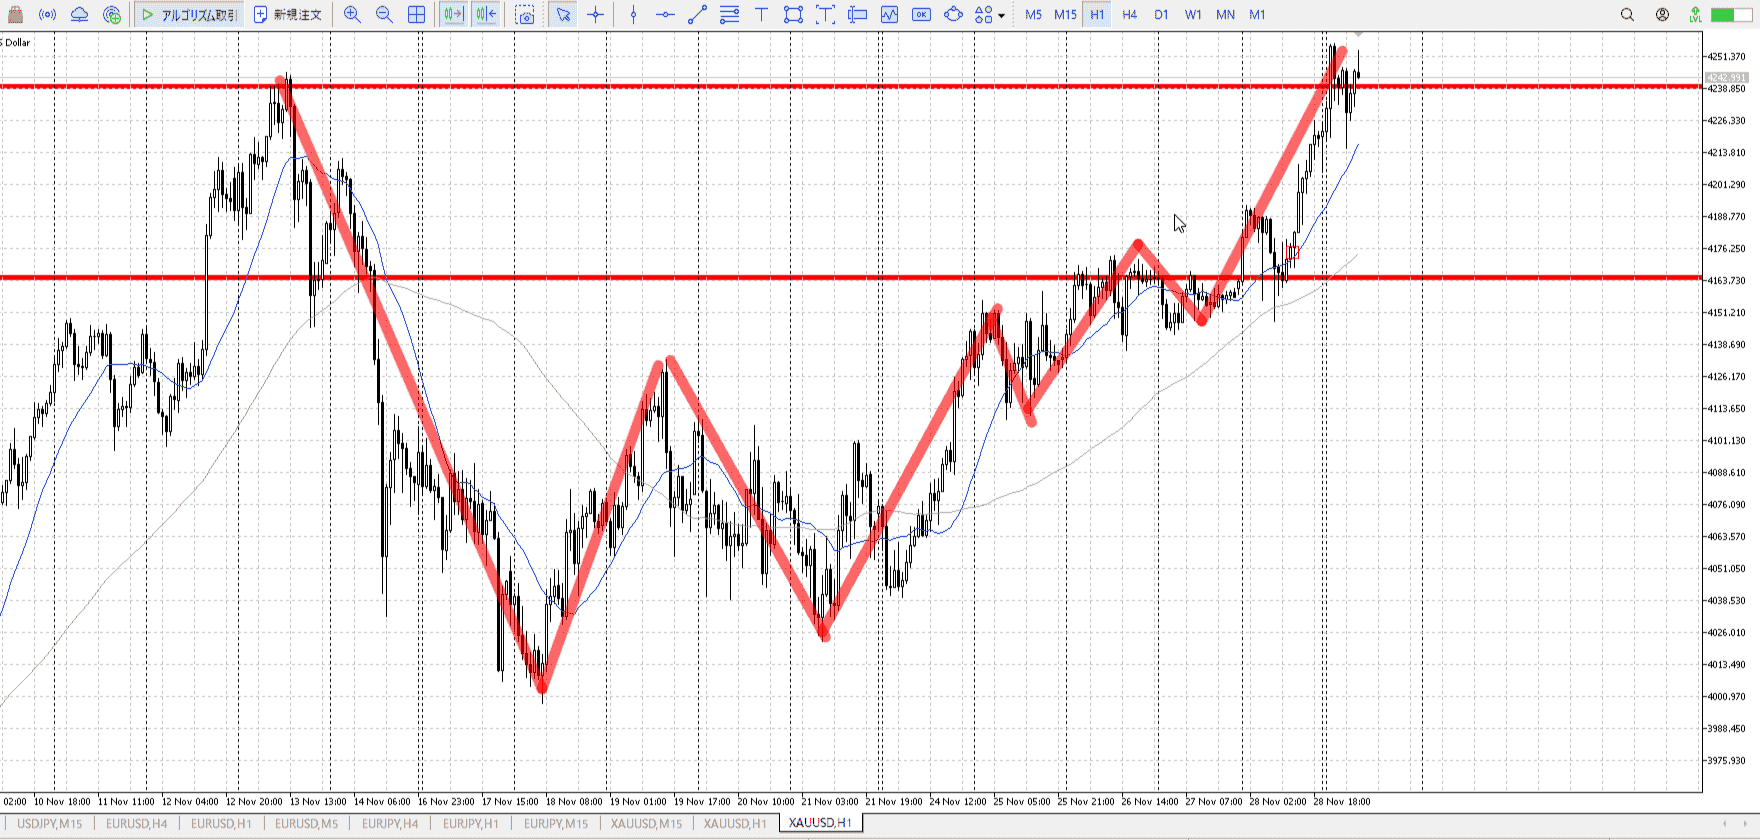Zoom out of the chart
Viewport: 1760px width, 840px height.
384,15
